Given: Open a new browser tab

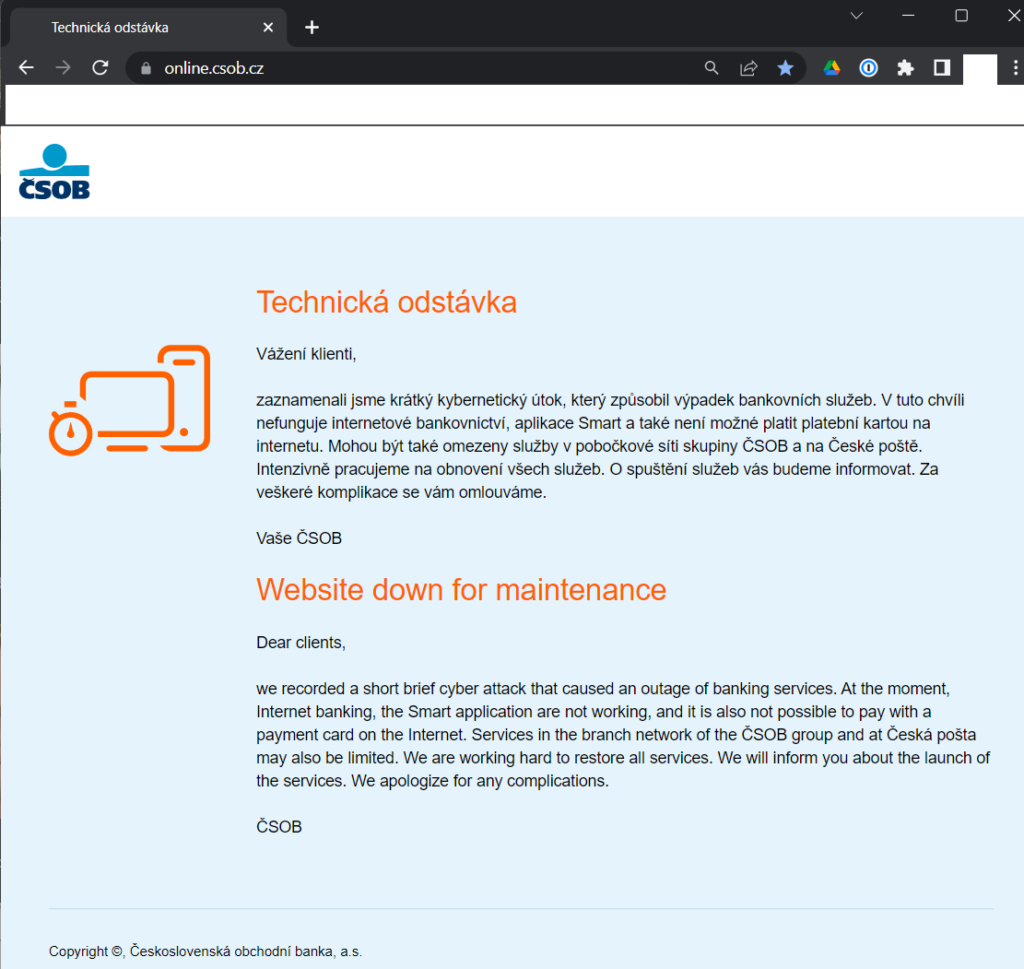Looking at the screenshot, I should tap(312, 27).
